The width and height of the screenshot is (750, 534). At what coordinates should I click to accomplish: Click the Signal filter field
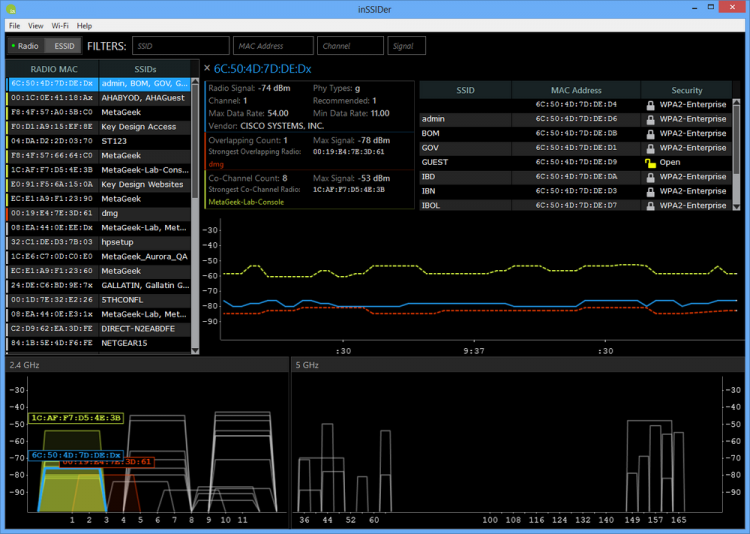point(407,46)
